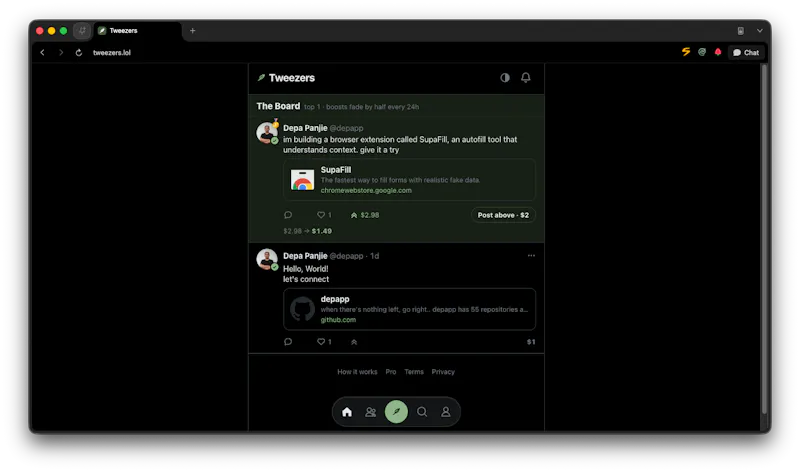Reload the page with refresh icon

pyautogui.click(x=79, y=53)
